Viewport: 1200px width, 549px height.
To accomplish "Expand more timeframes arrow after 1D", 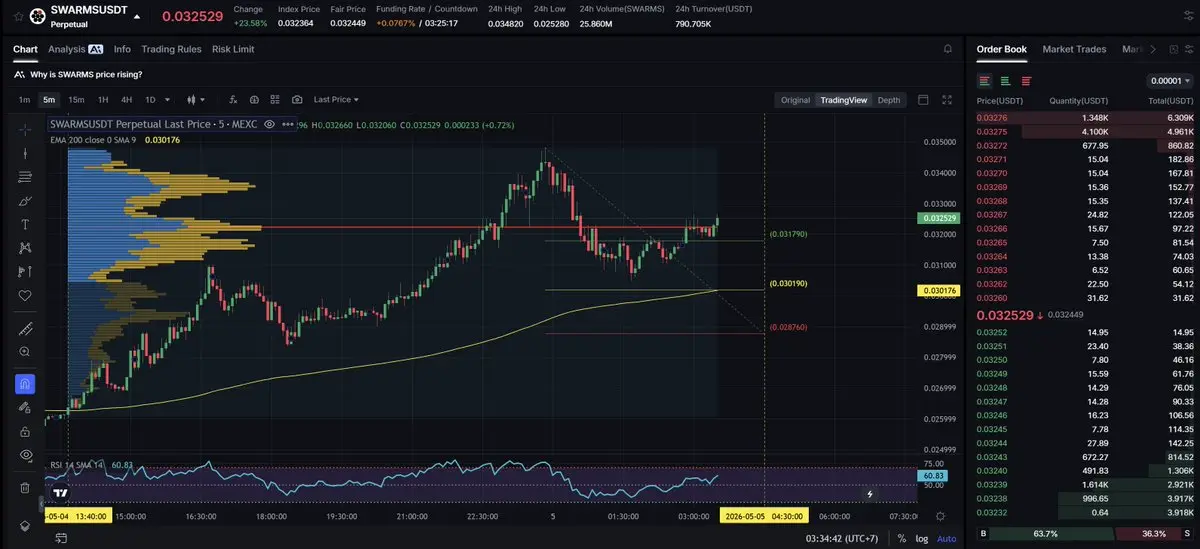I will (x=167, y=100).
